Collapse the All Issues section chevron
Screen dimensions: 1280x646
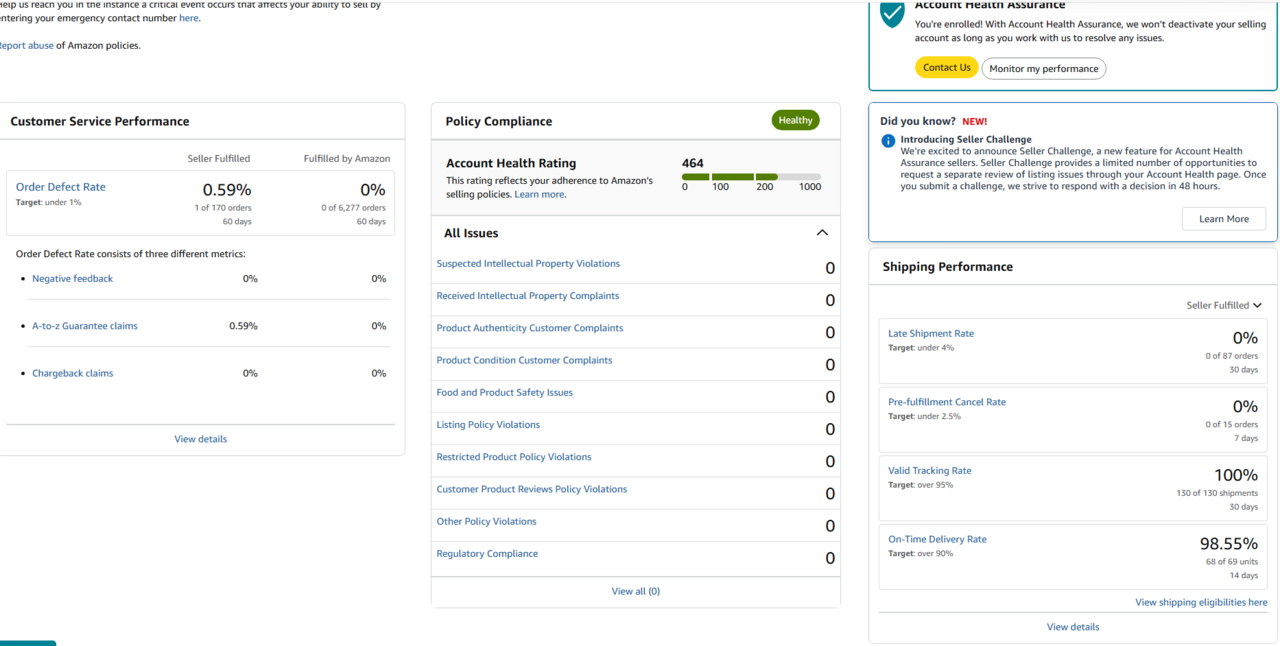point(822,233)
